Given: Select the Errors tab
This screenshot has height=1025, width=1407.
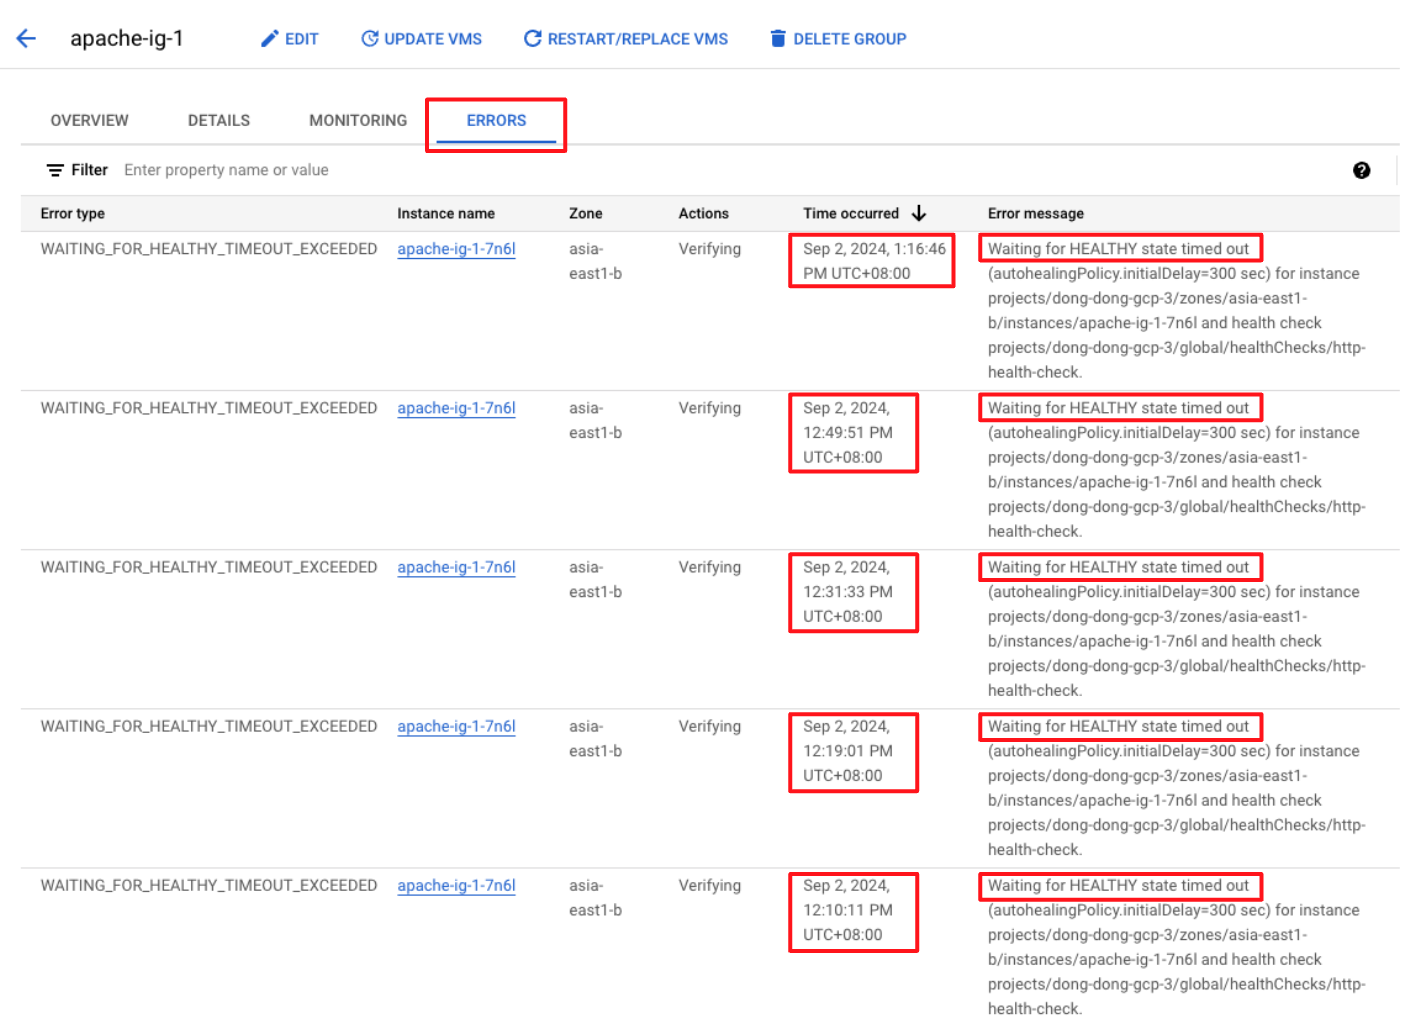Looking at the screenshot, I should tap(496, 120).
